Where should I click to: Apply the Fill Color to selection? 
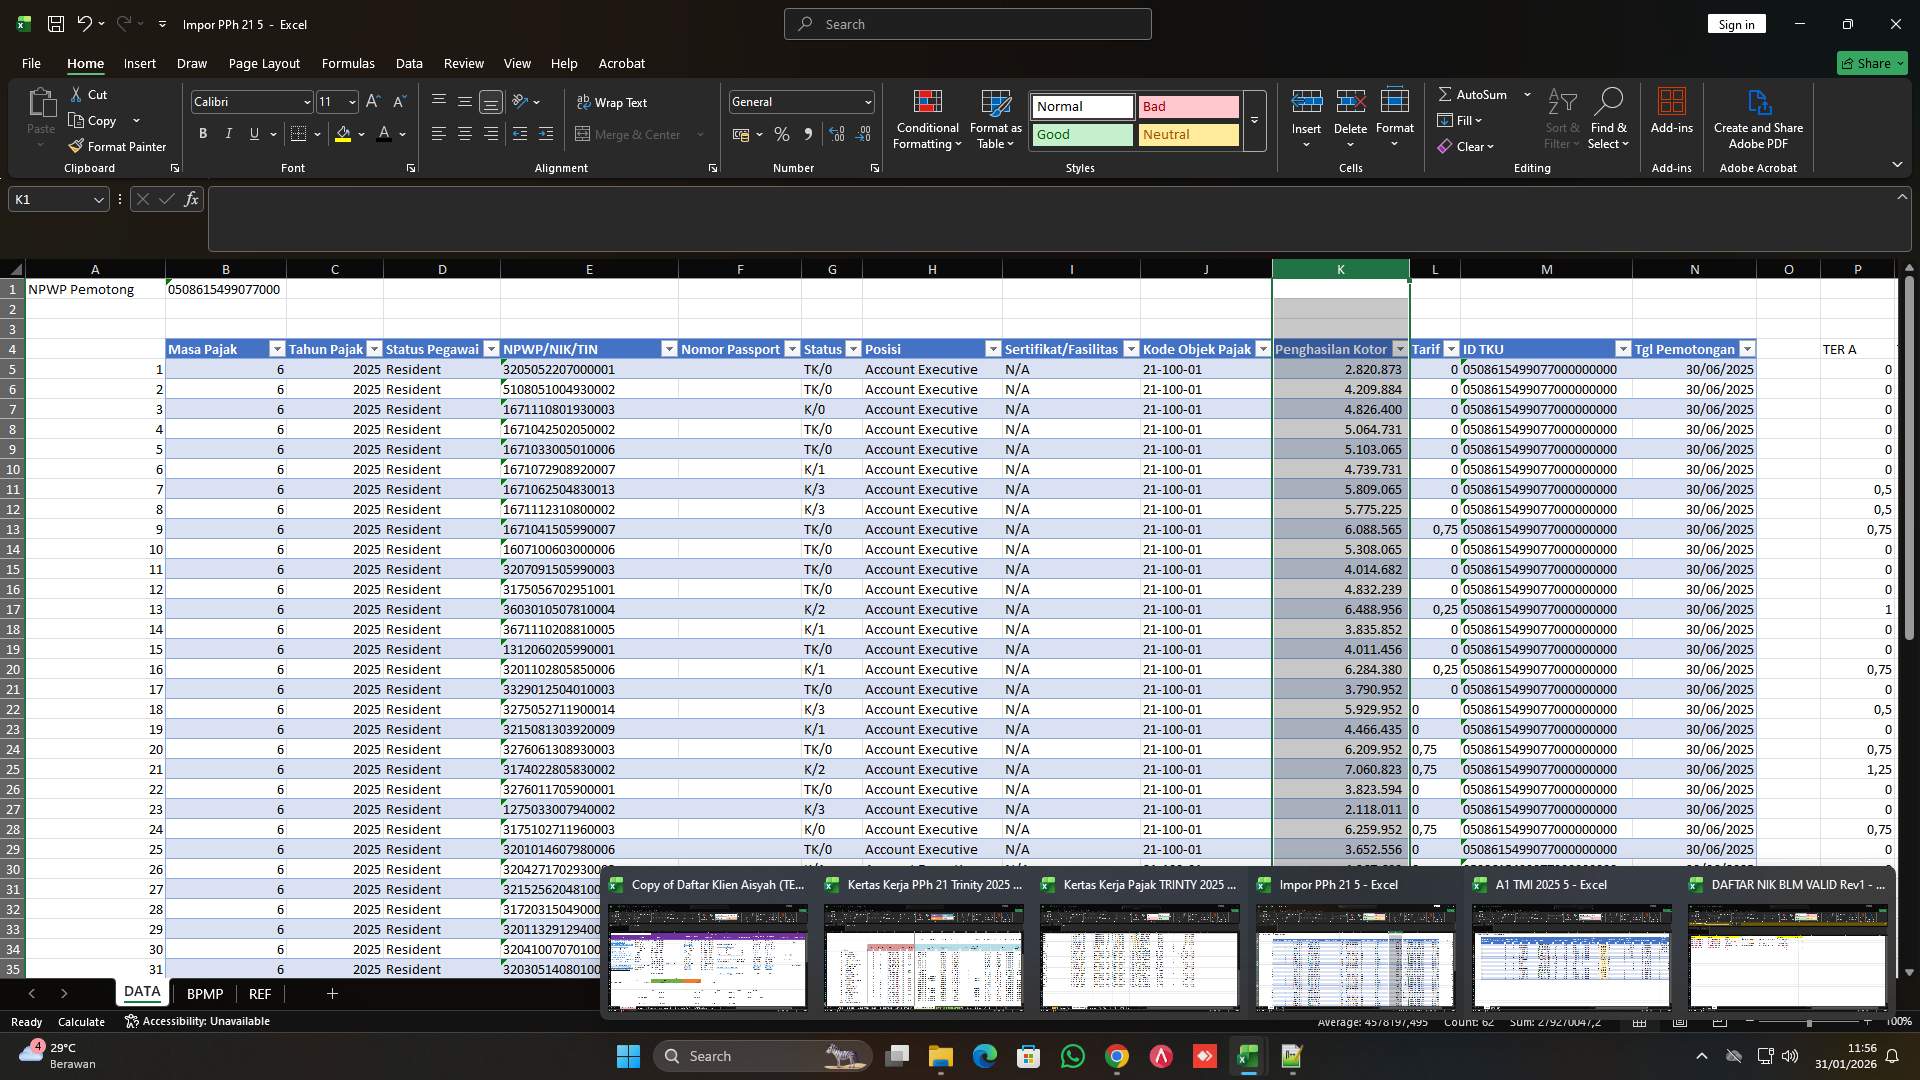tap(344, 134)
